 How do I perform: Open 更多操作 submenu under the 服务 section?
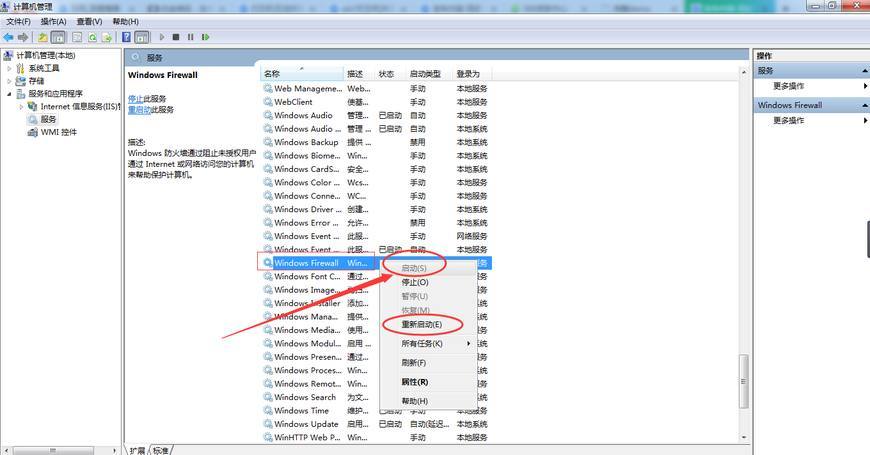788,86
